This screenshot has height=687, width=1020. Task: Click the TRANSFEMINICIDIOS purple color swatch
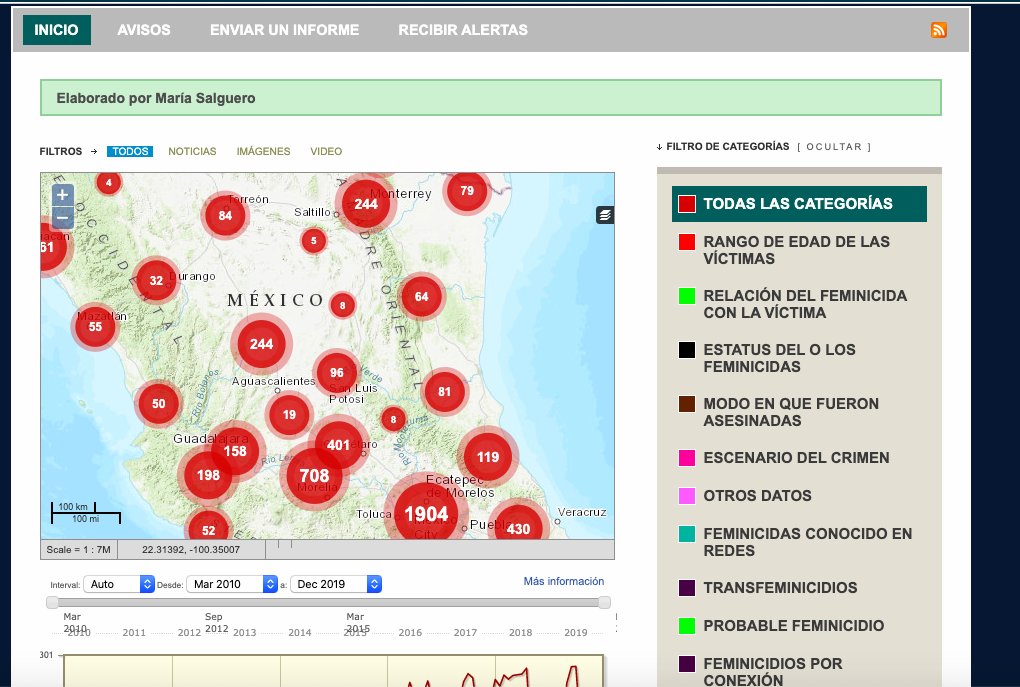pos(687,588)
